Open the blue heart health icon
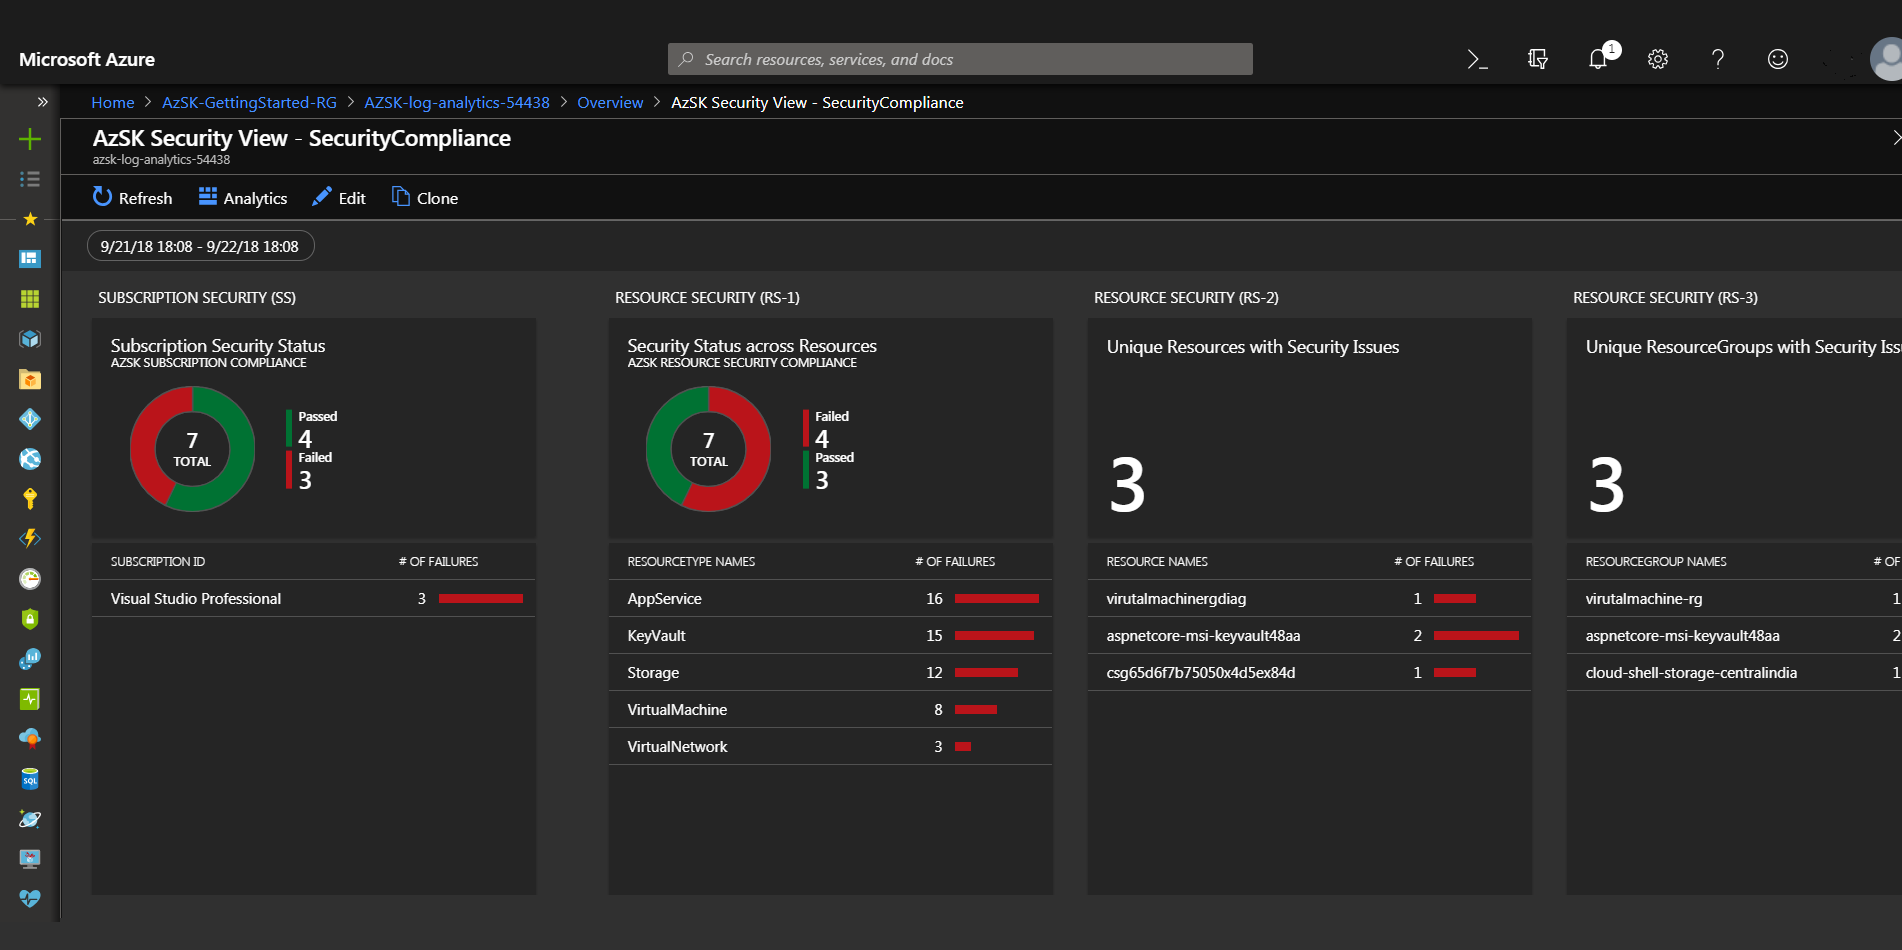This screenshot has width=1902, height=950. [x=30, y=898]
